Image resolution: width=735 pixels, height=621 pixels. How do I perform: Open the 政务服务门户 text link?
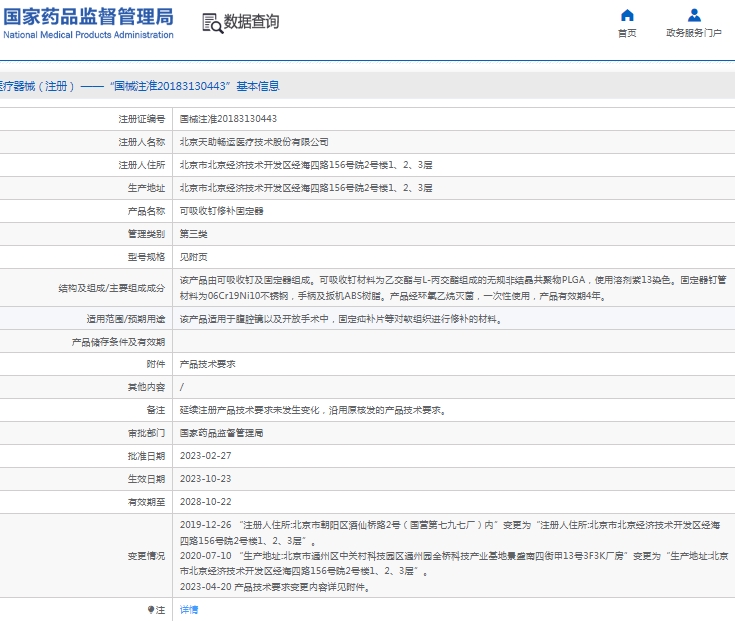pos(694,33)
